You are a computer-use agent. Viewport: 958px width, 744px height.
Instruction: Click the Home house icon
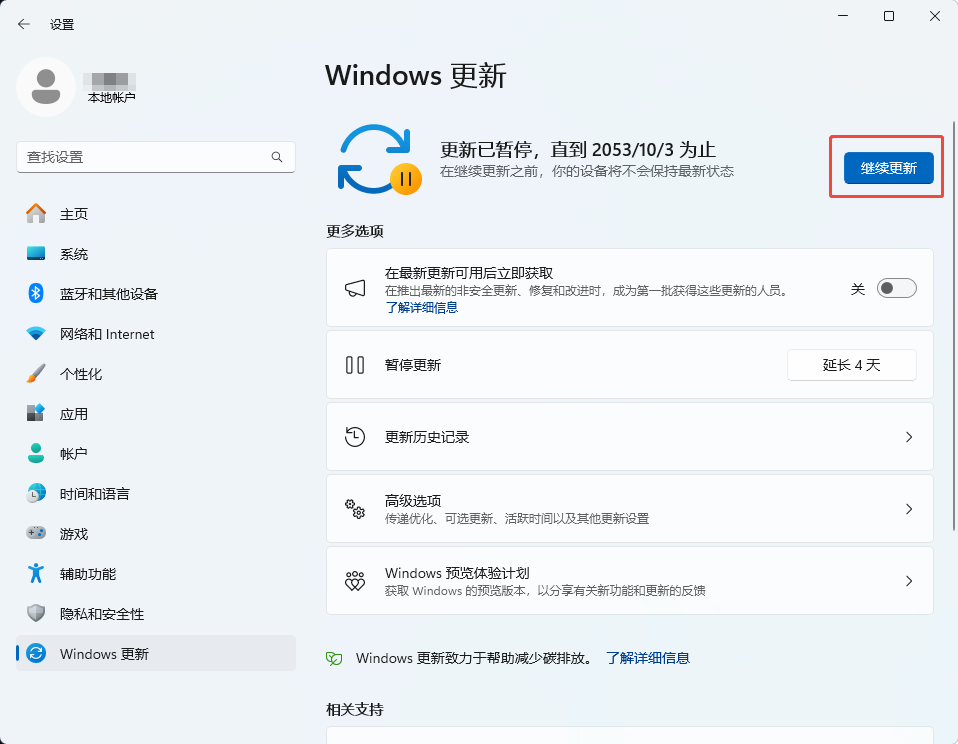tap(36, 214)
